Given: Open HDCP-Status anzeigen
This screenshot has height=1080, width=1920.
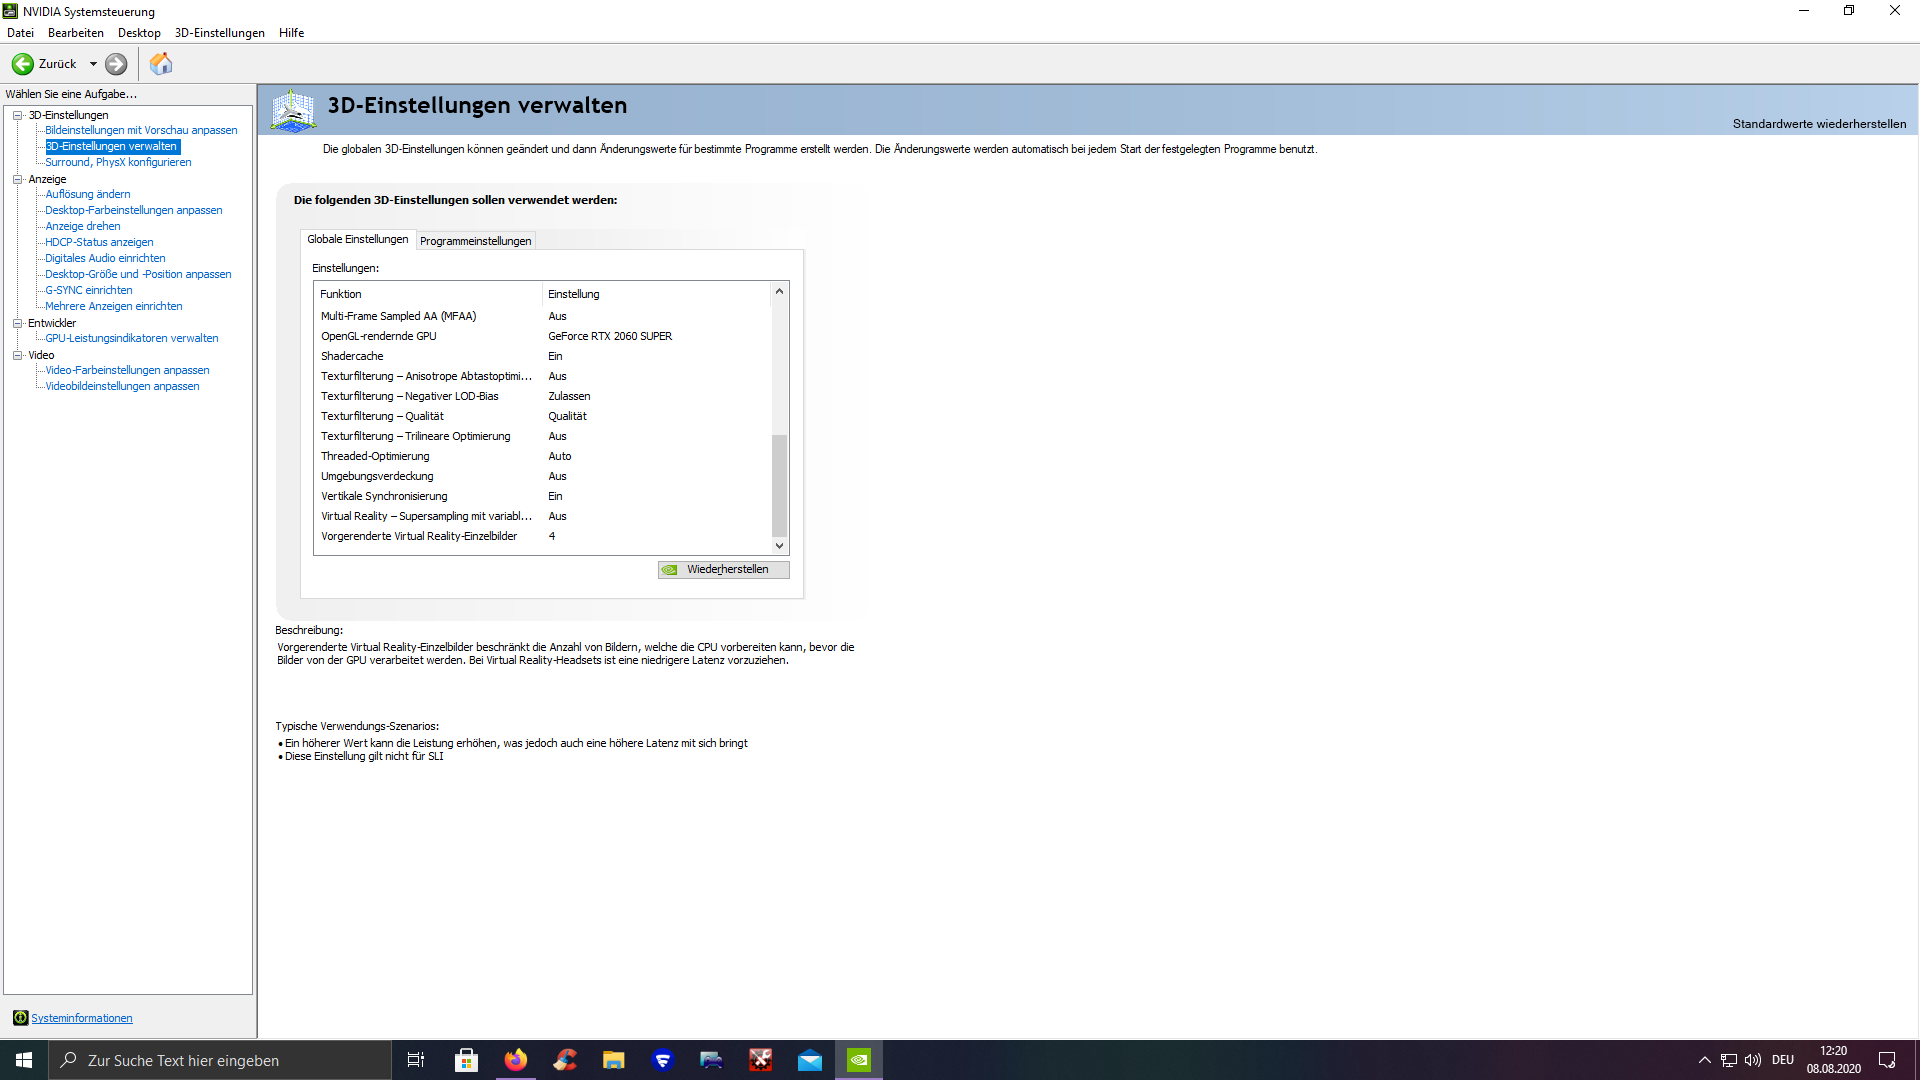Looking at the screenshot, I should [99, 242].
